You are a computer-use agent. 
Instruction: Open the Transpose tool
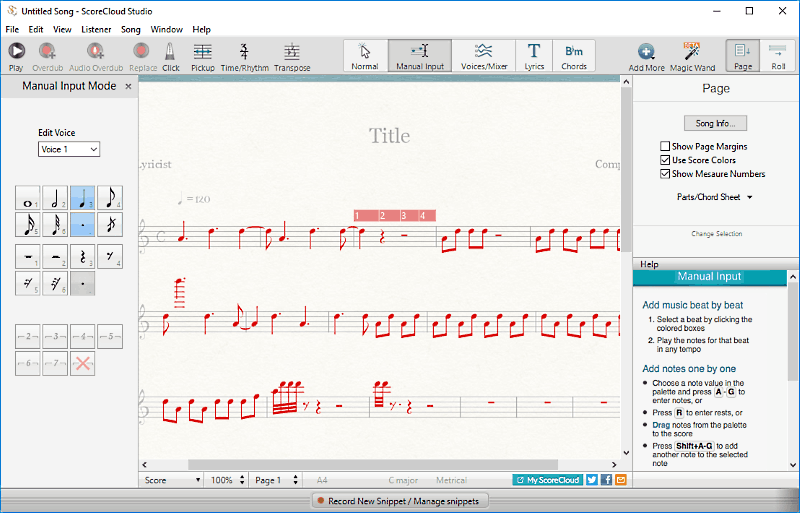pyautogui.click(x=292, y=56)
